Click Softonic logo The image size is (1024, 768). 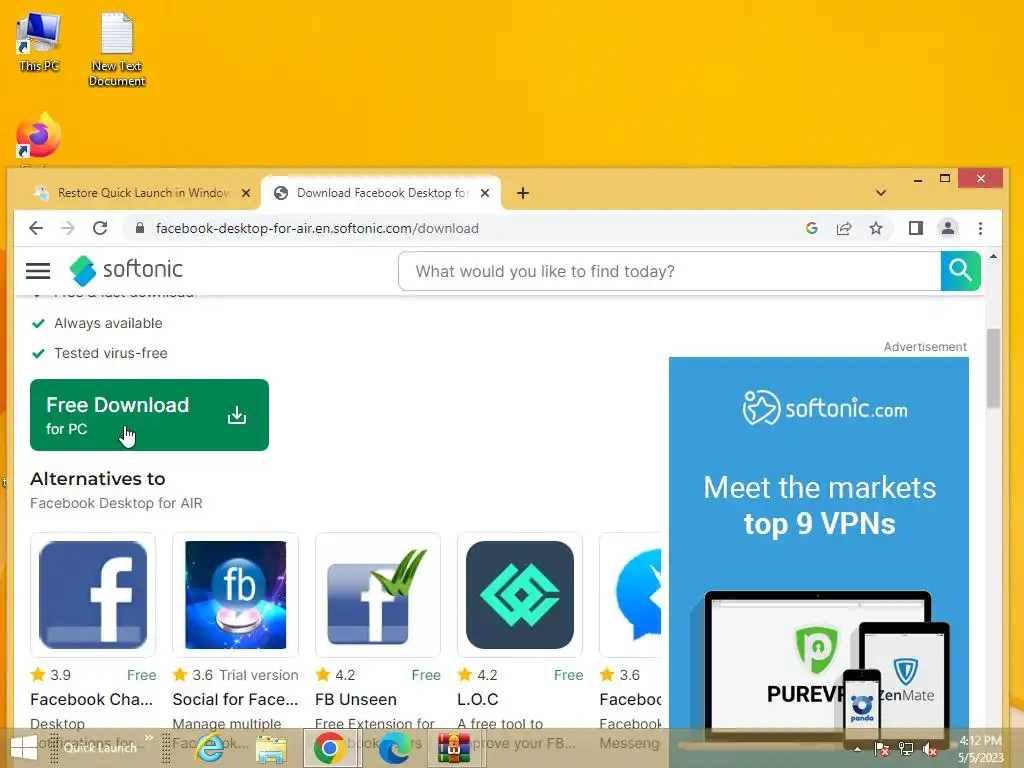pos(127,270)
